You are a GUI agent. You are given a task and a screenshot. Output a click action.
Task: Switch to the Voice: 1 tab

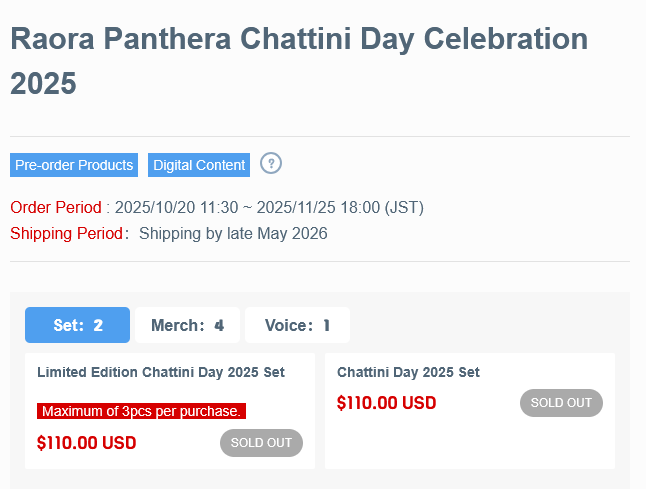297,325
